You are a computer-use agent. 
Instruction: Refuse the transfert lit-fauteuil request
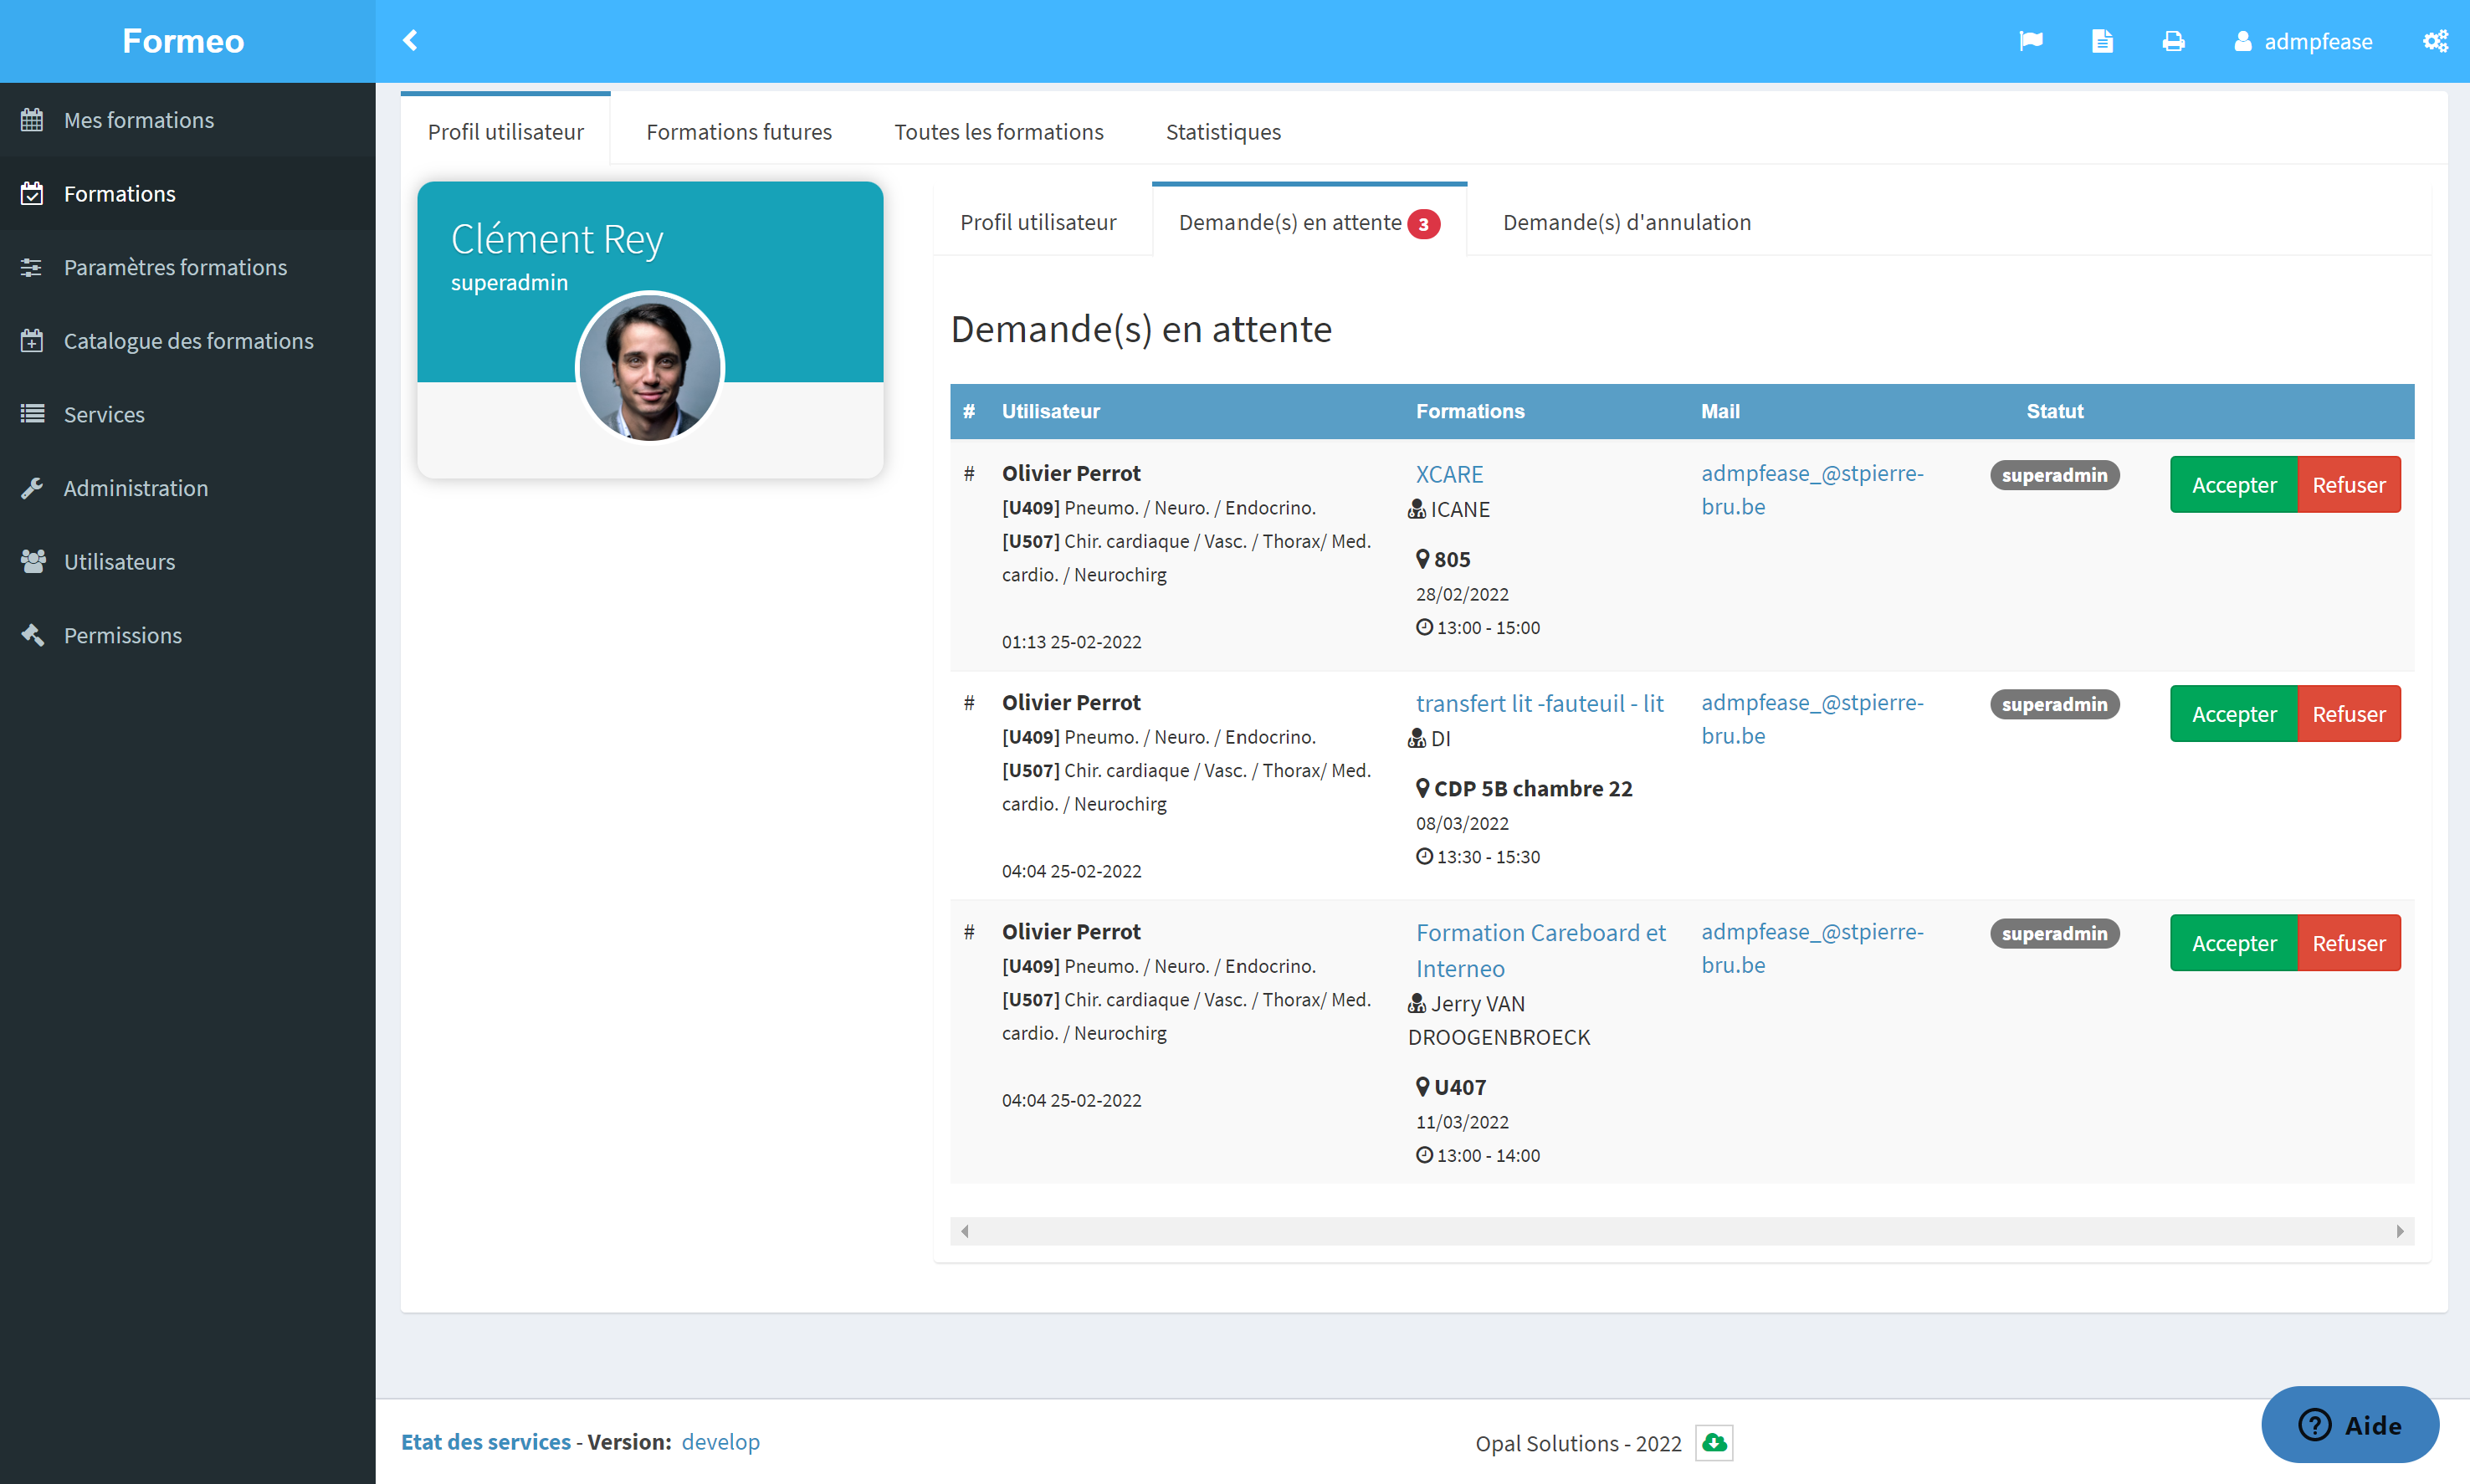pos(2348,714)
